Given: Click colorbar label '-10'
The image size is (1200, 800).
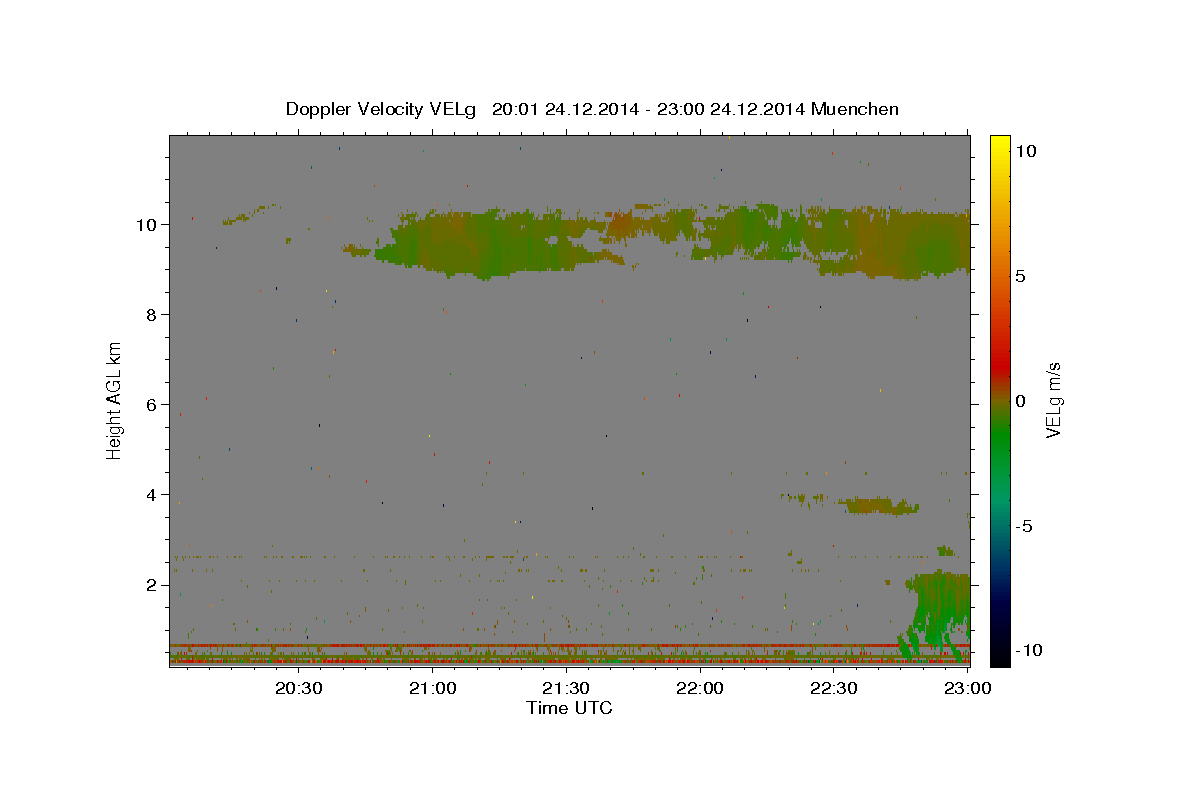Looking at the screenshot, I should pos(1029,650).
